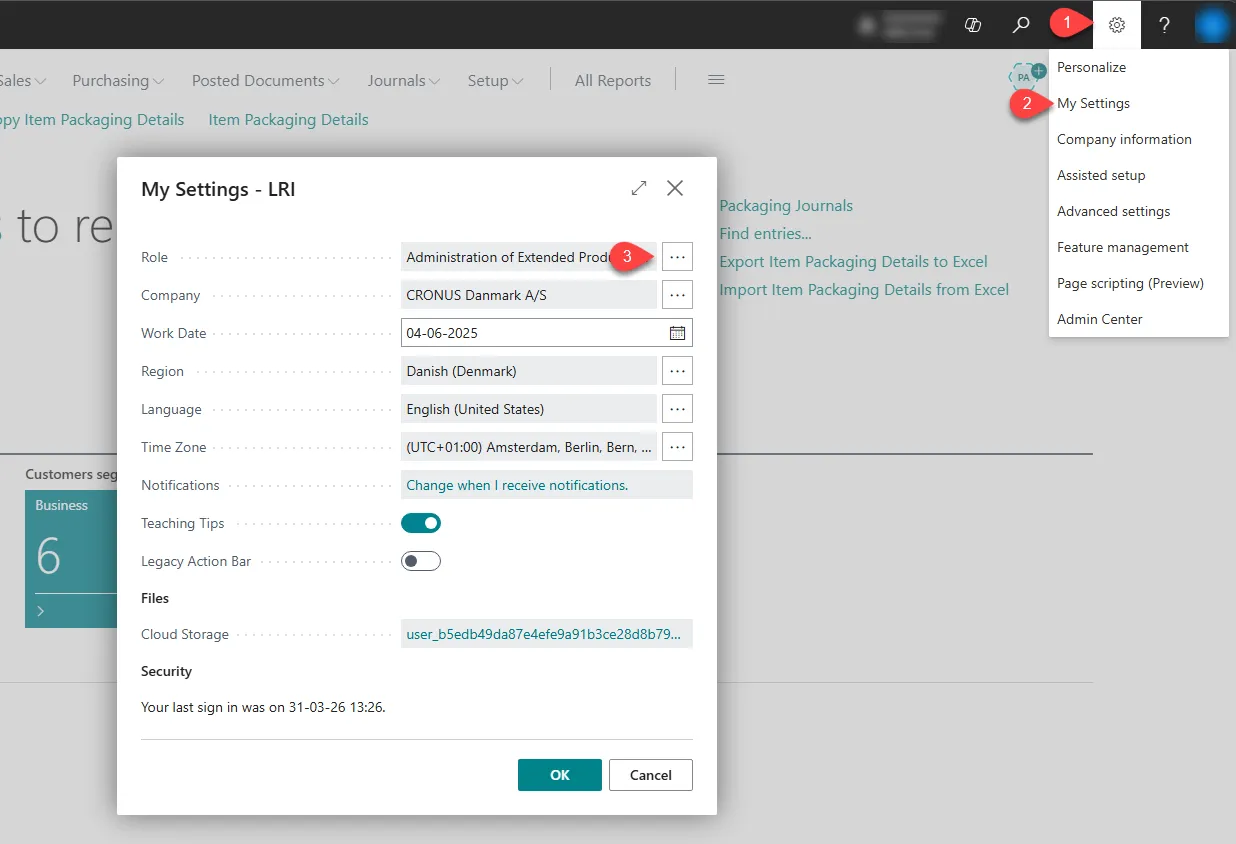Viewport: 1236px width, 844px height.
Task: Expand the Purchasing menu
Action: (x=118, y=80)
